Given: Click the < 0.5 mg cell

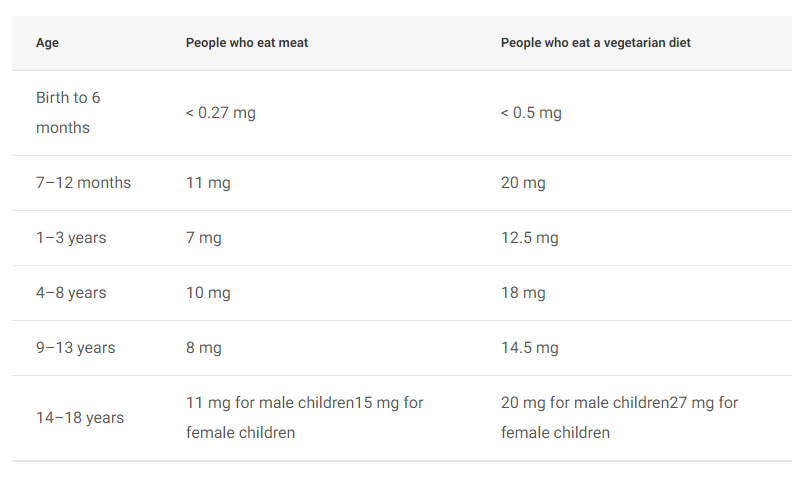Looking at the screenshot, I should pos(531,113).
